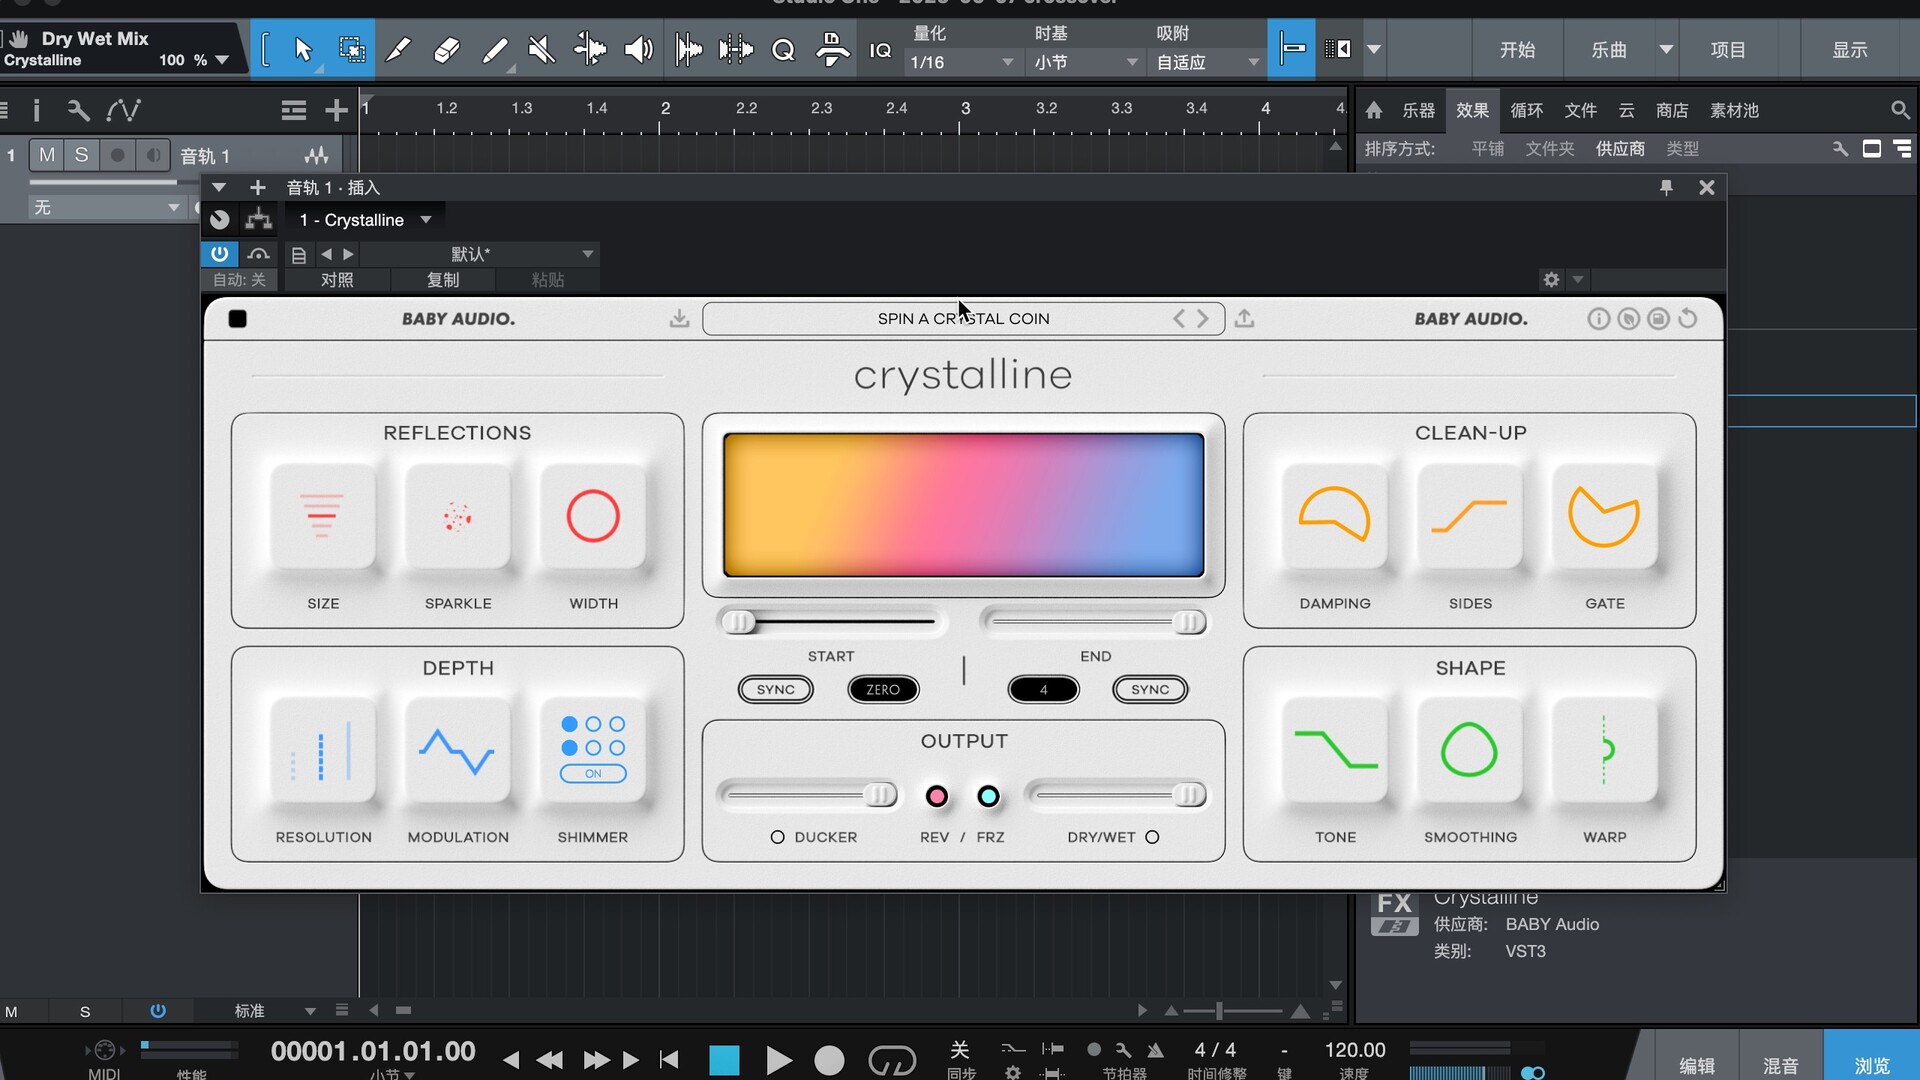Click the Modulation control
Image resolution: width=1920 pixels, height=1080 pixels.
tap(458, 751)
